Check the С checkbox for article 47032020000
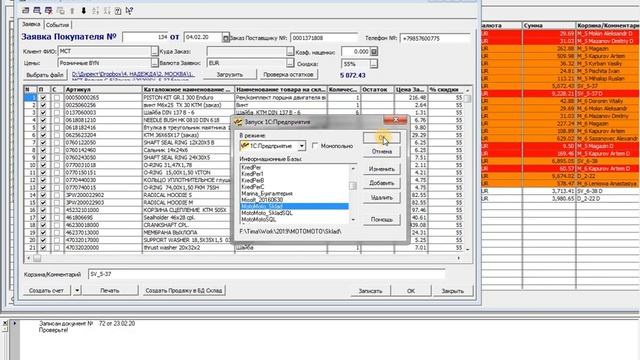Image resolution: width=640 pixels, height=360 pixels. 57,247
